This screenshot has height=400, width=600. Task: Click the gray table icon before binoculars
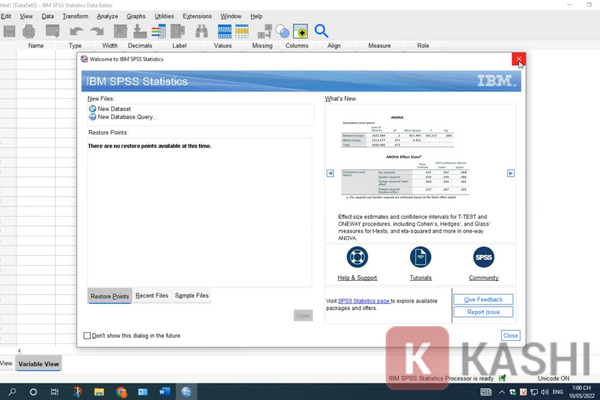[x=178, y=31]
